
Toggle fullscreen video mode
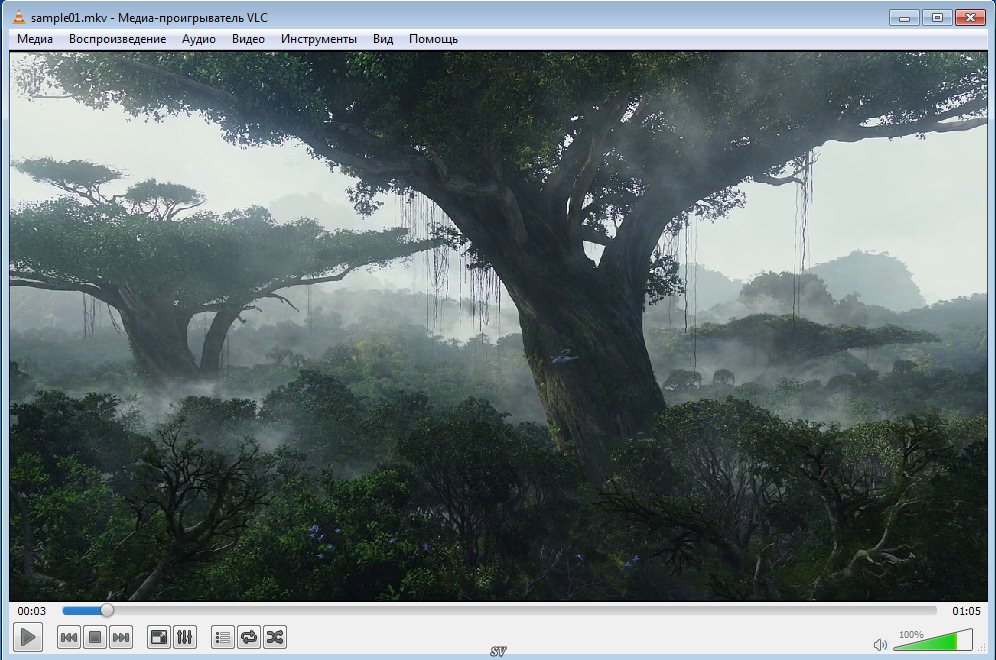click(158, 637)
